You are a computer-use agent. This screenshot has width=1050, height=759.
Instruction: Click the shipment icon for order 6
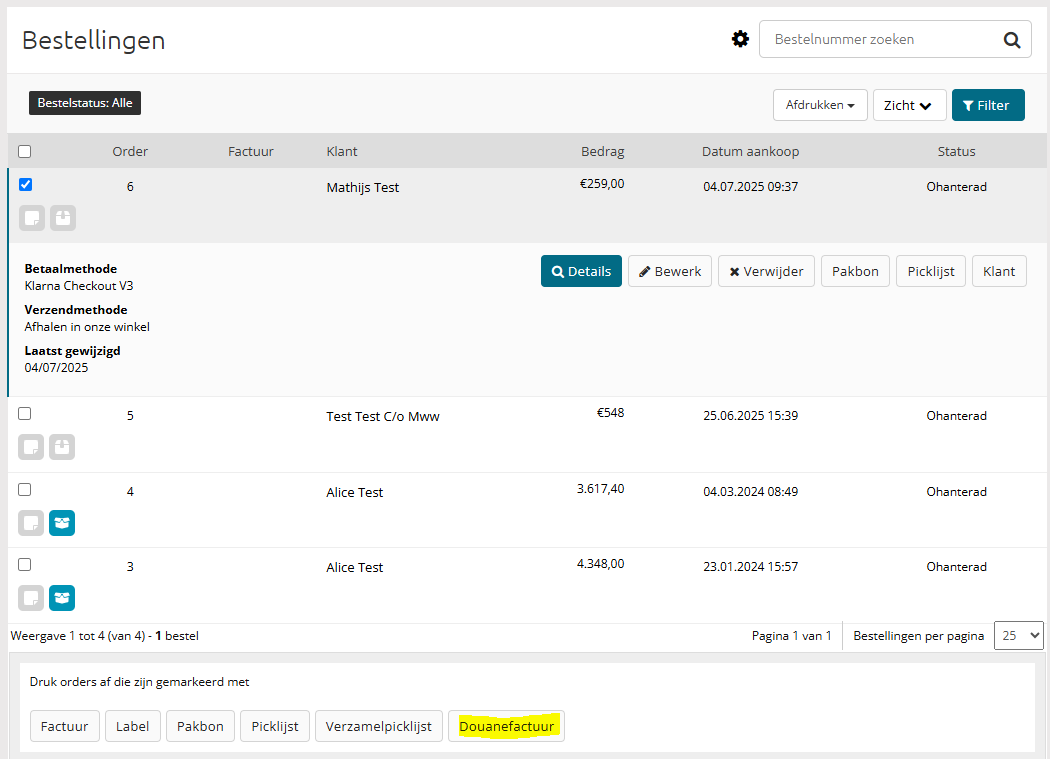coord(63,218)
